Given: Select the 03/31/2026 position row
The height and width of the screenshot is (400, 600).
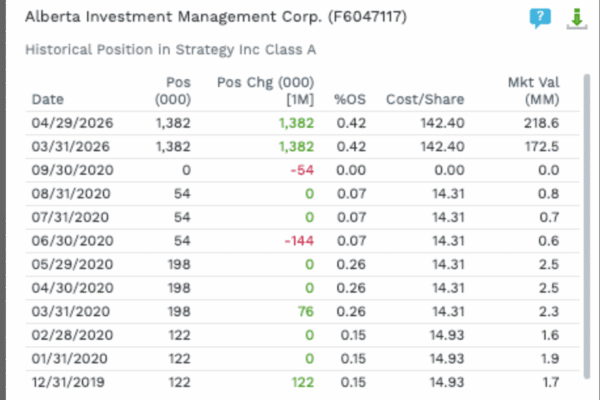Looking at the screenshot, I should coord(302,147).
